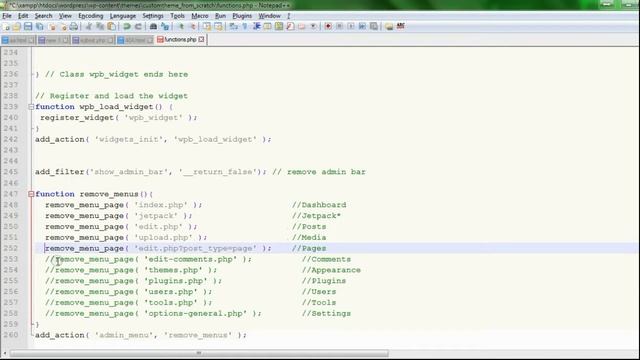
Task: Toggle synchronized horizontal scrolling icon
Action: tap(218, 27)
